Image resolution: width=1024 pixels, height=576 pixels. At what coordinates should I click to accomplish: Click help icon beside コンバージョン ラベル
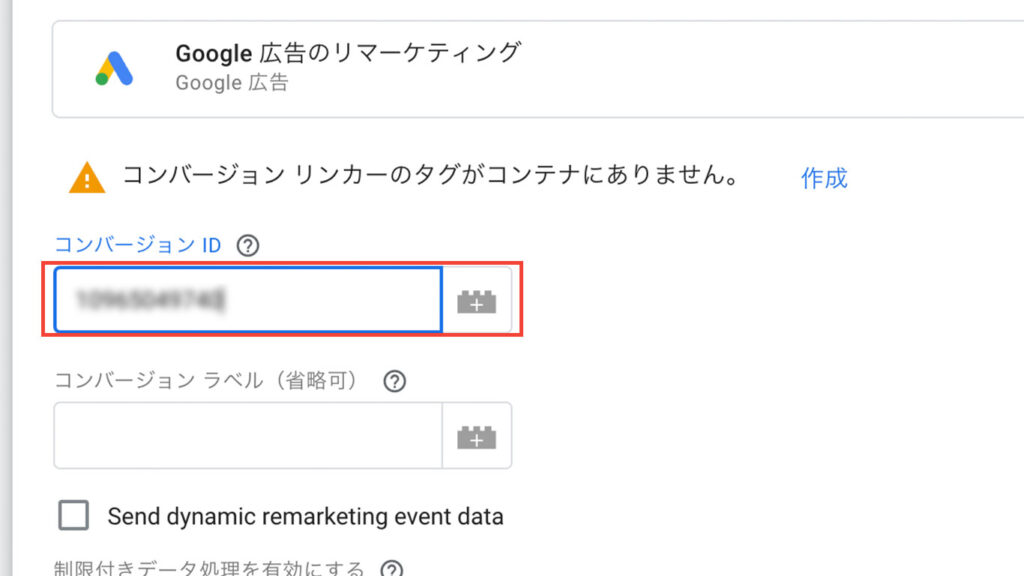point(394,381)
